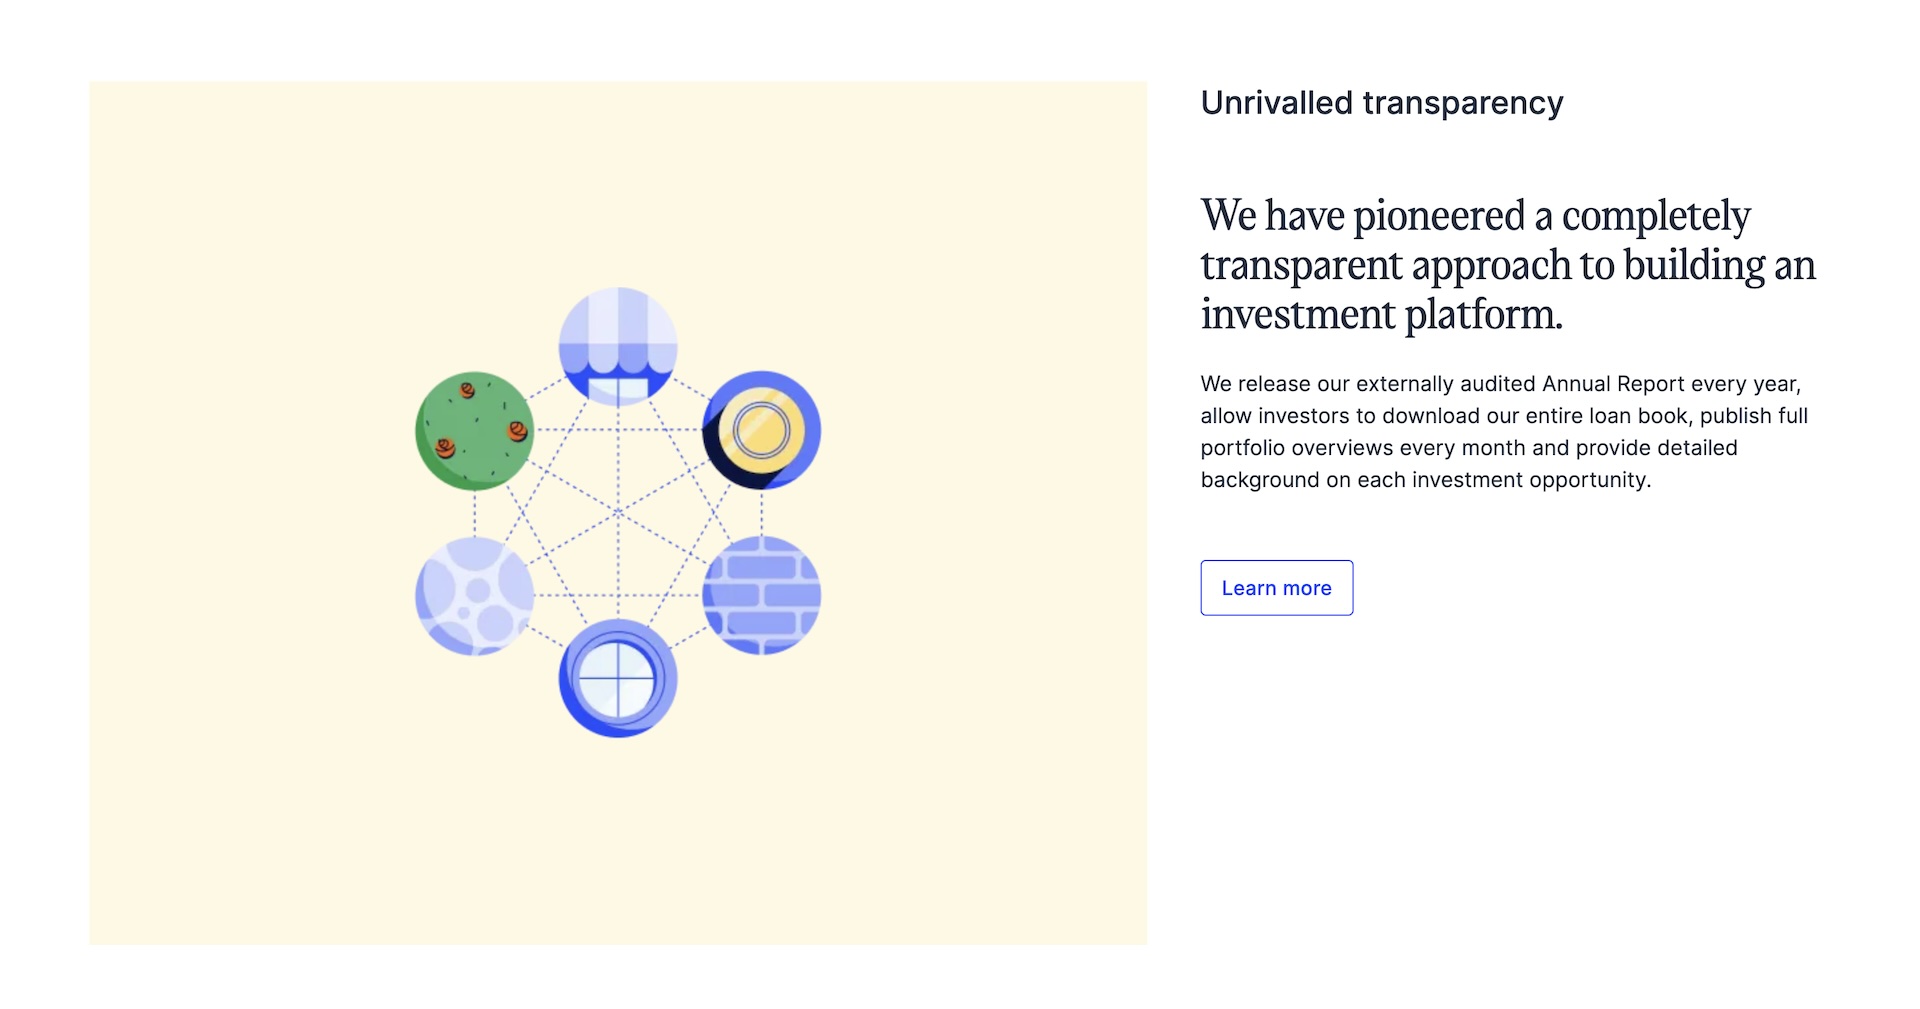The image size is (1920, 1009).
Task: Click the "We have pioneered" headline line
Action: (1475, 216)
